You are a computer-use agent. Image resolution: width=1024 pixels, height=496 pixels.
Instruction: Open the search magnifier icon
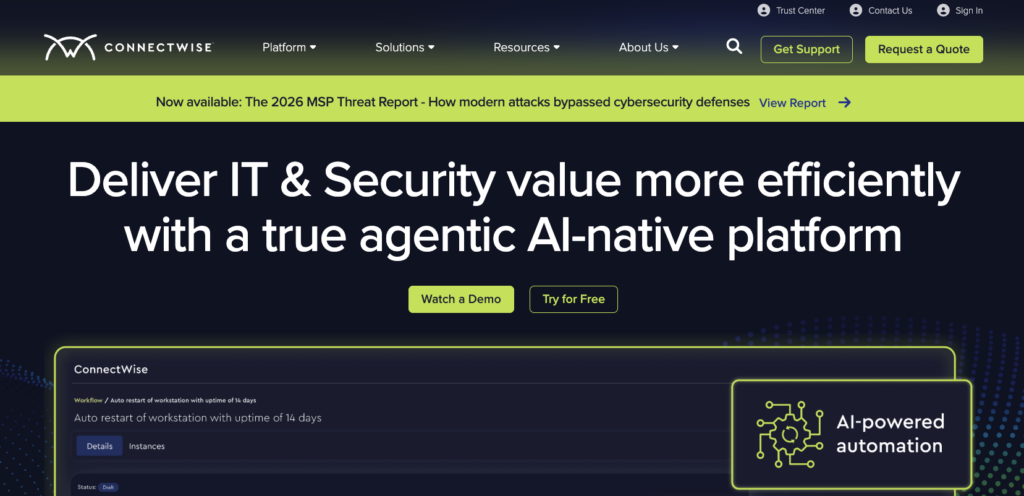tap(734, 47)
